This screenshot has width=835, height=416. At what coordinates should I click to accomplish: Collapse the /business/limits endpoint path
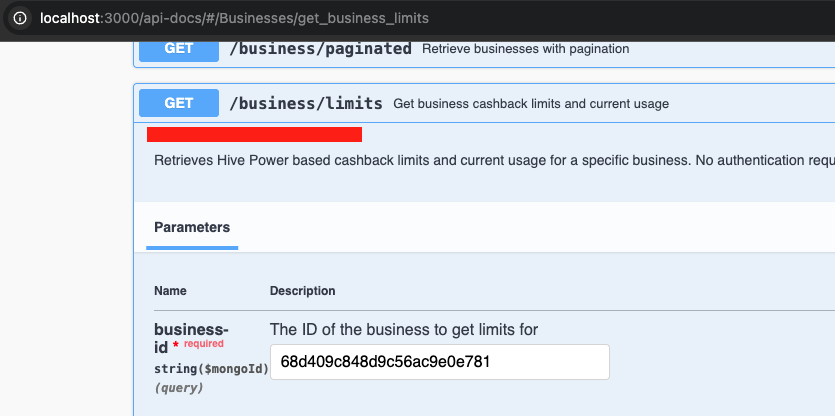306,103
